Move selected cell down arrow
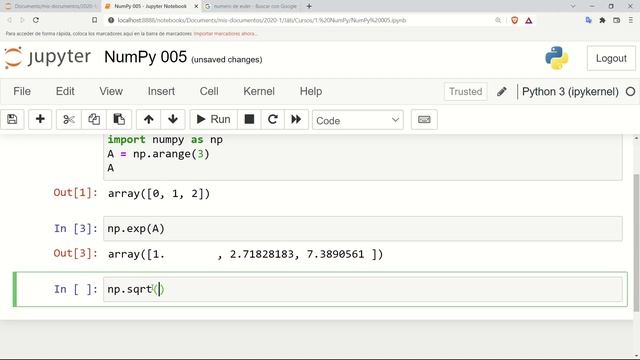640x360 pixels. point(173,120)
